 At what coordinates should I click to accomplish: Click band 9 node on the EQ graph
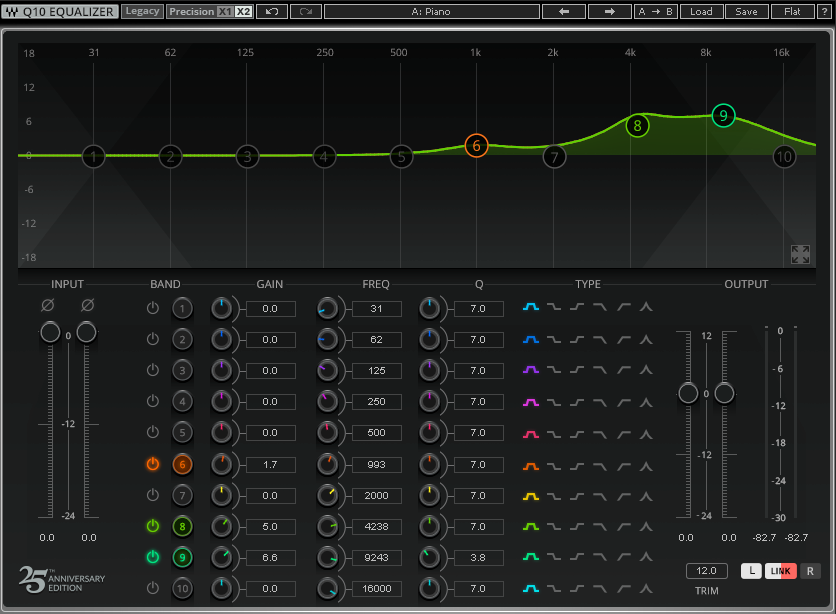724,115
